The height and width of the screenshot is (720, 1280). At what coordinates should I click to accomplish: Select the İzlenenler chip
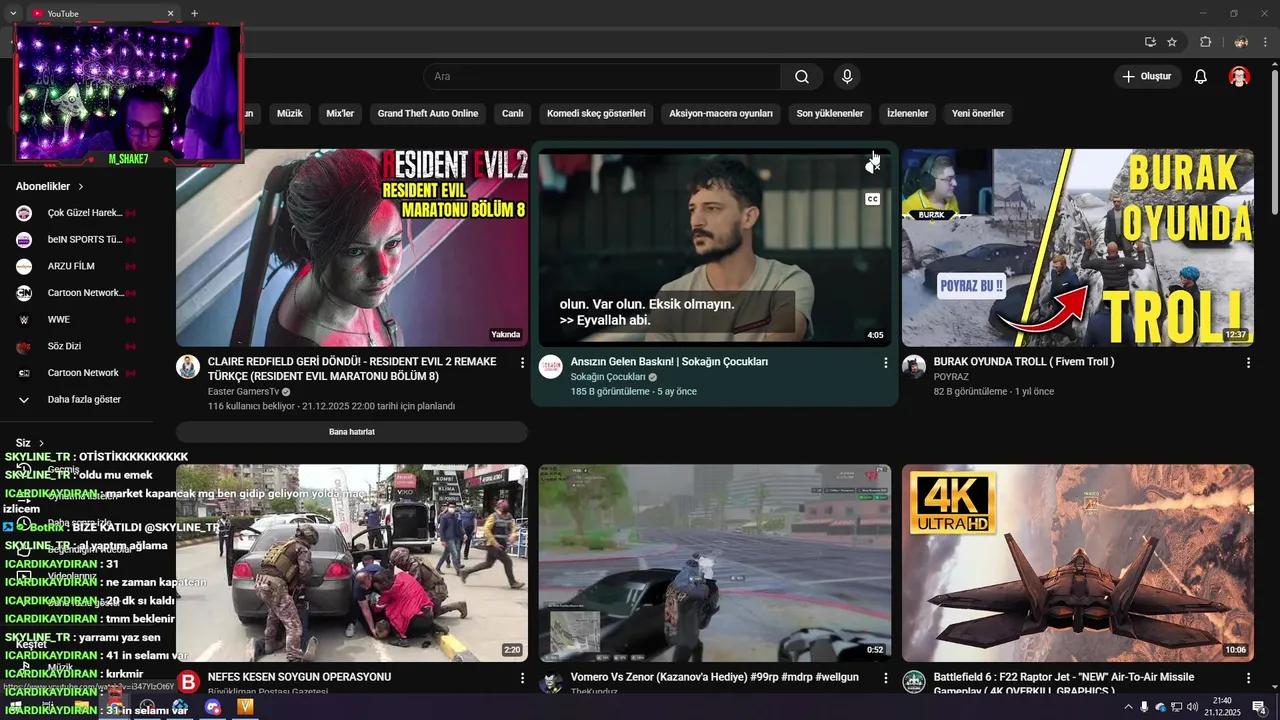[908, 114]
